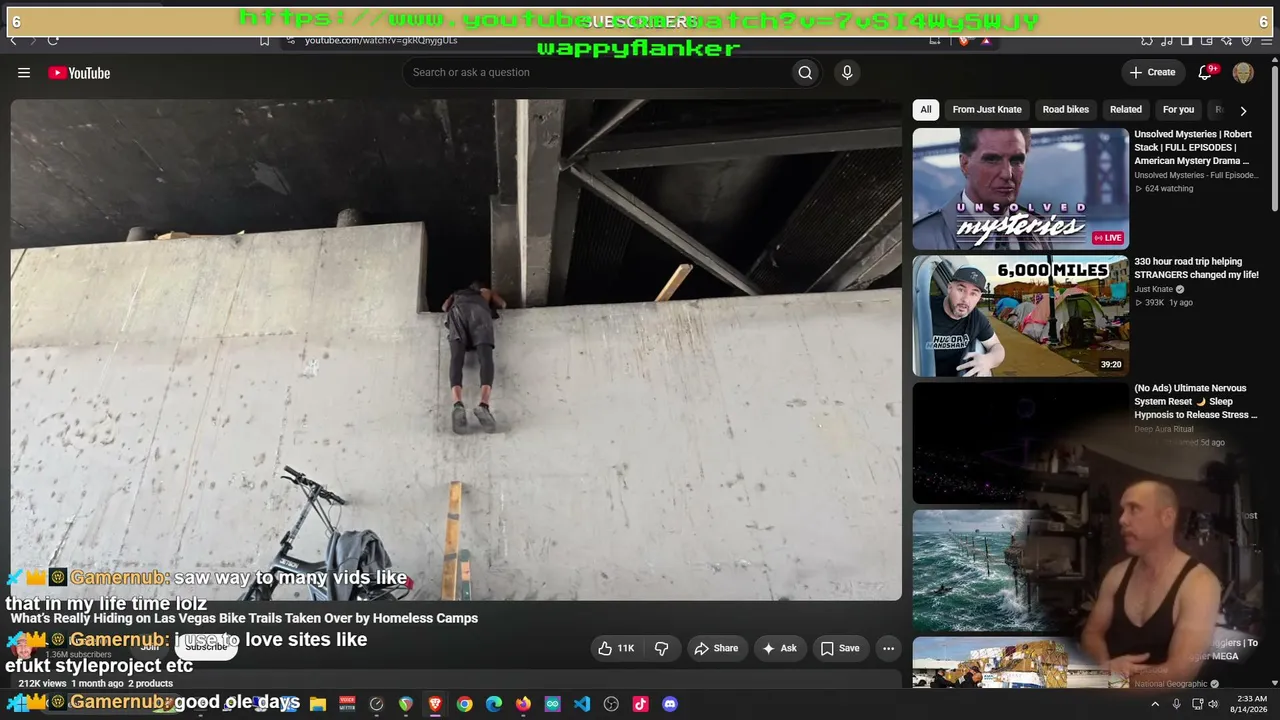Focus the YouTube search field

pos(597,72)
